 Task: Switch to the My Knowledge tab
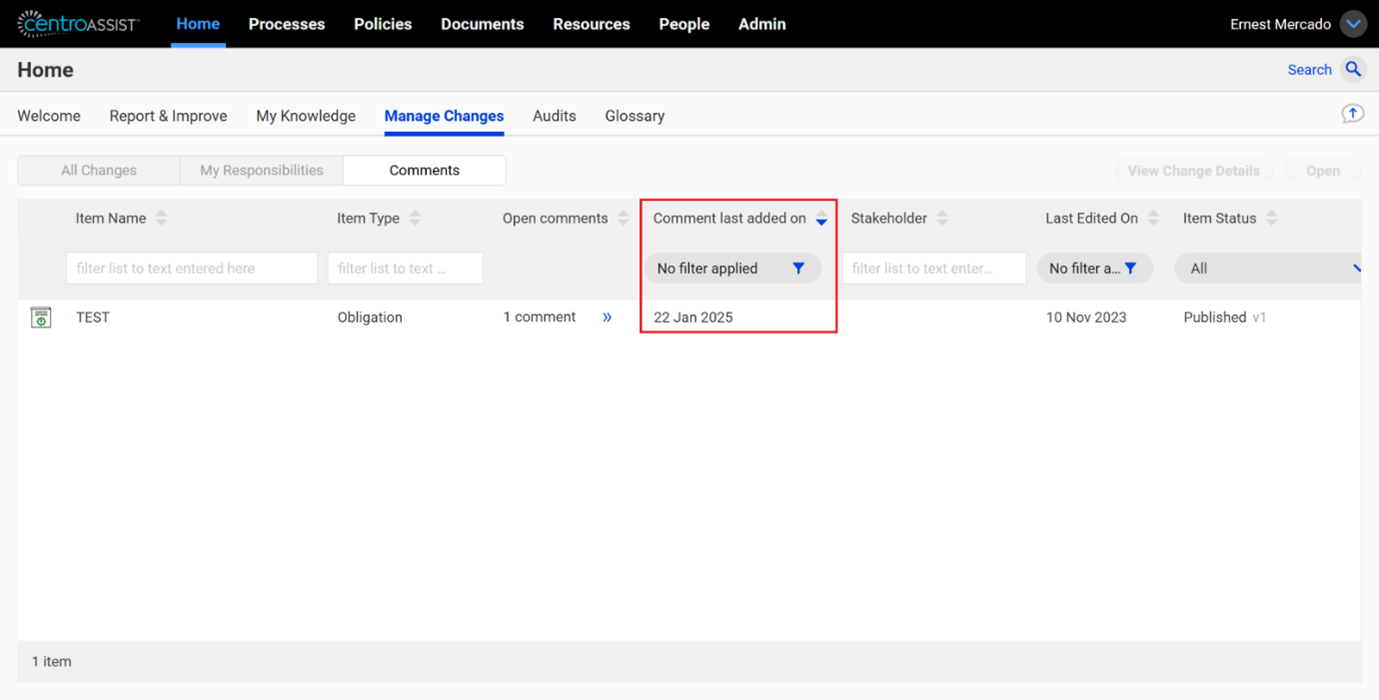(x=306, y=116)
